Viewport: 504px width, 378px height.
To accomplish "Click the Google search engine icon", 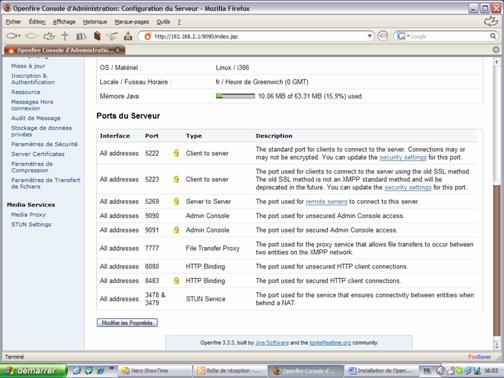I will pyautogui.click(x=400, y=36).
